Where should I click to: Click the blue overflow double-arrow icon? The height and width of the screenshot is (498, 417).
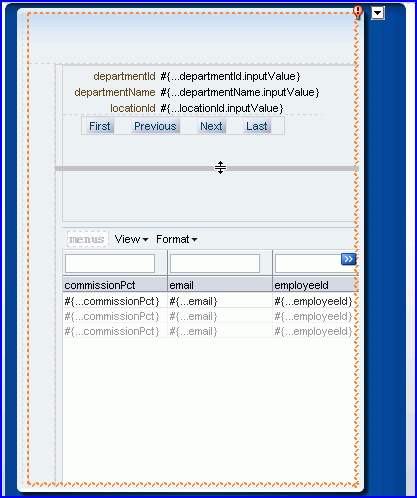(348, 259)
